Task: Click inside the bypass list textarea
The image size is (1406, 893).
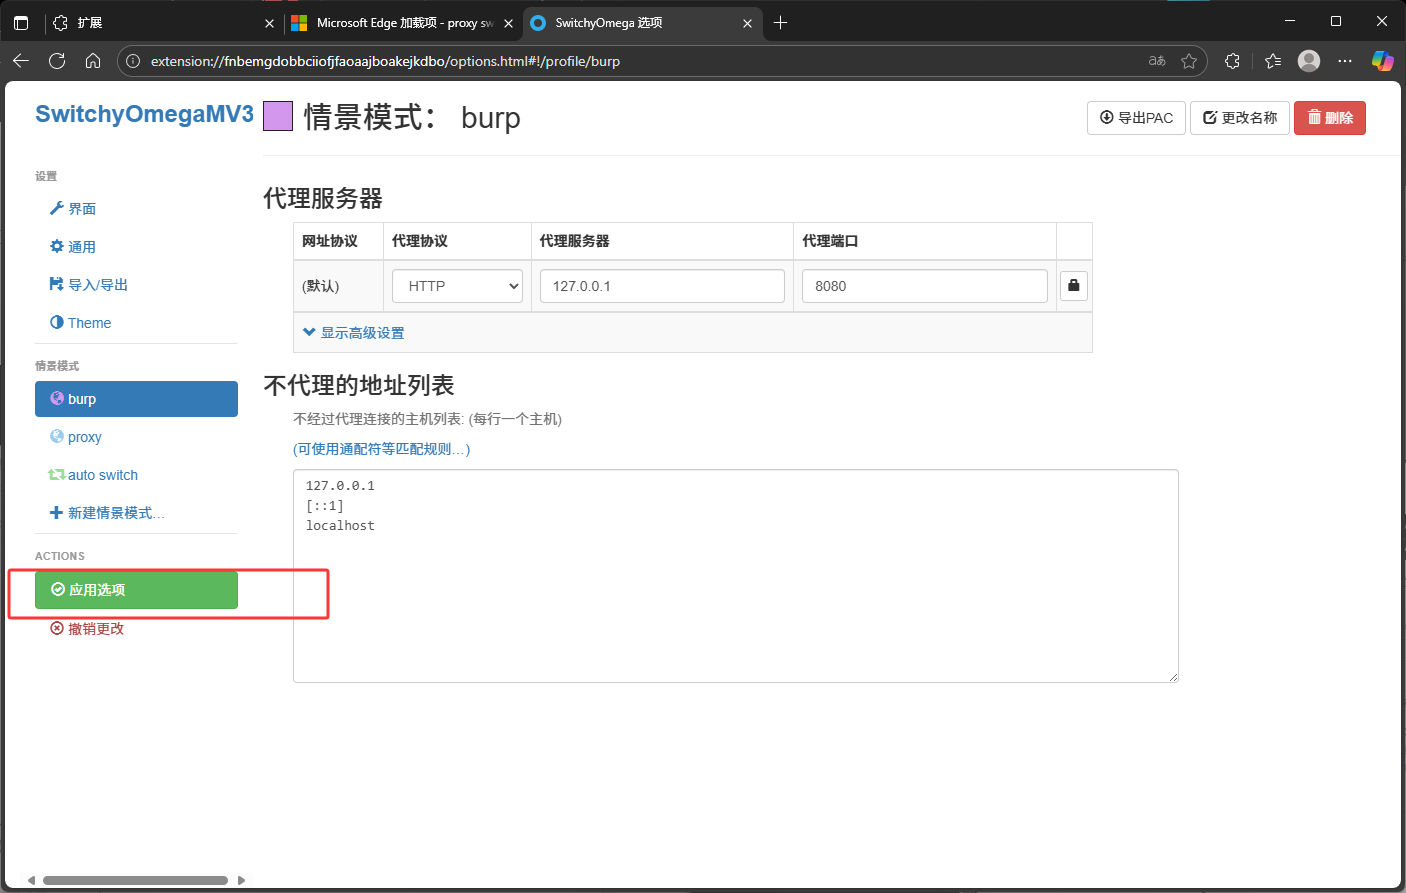Action: (x=736, y=576)
